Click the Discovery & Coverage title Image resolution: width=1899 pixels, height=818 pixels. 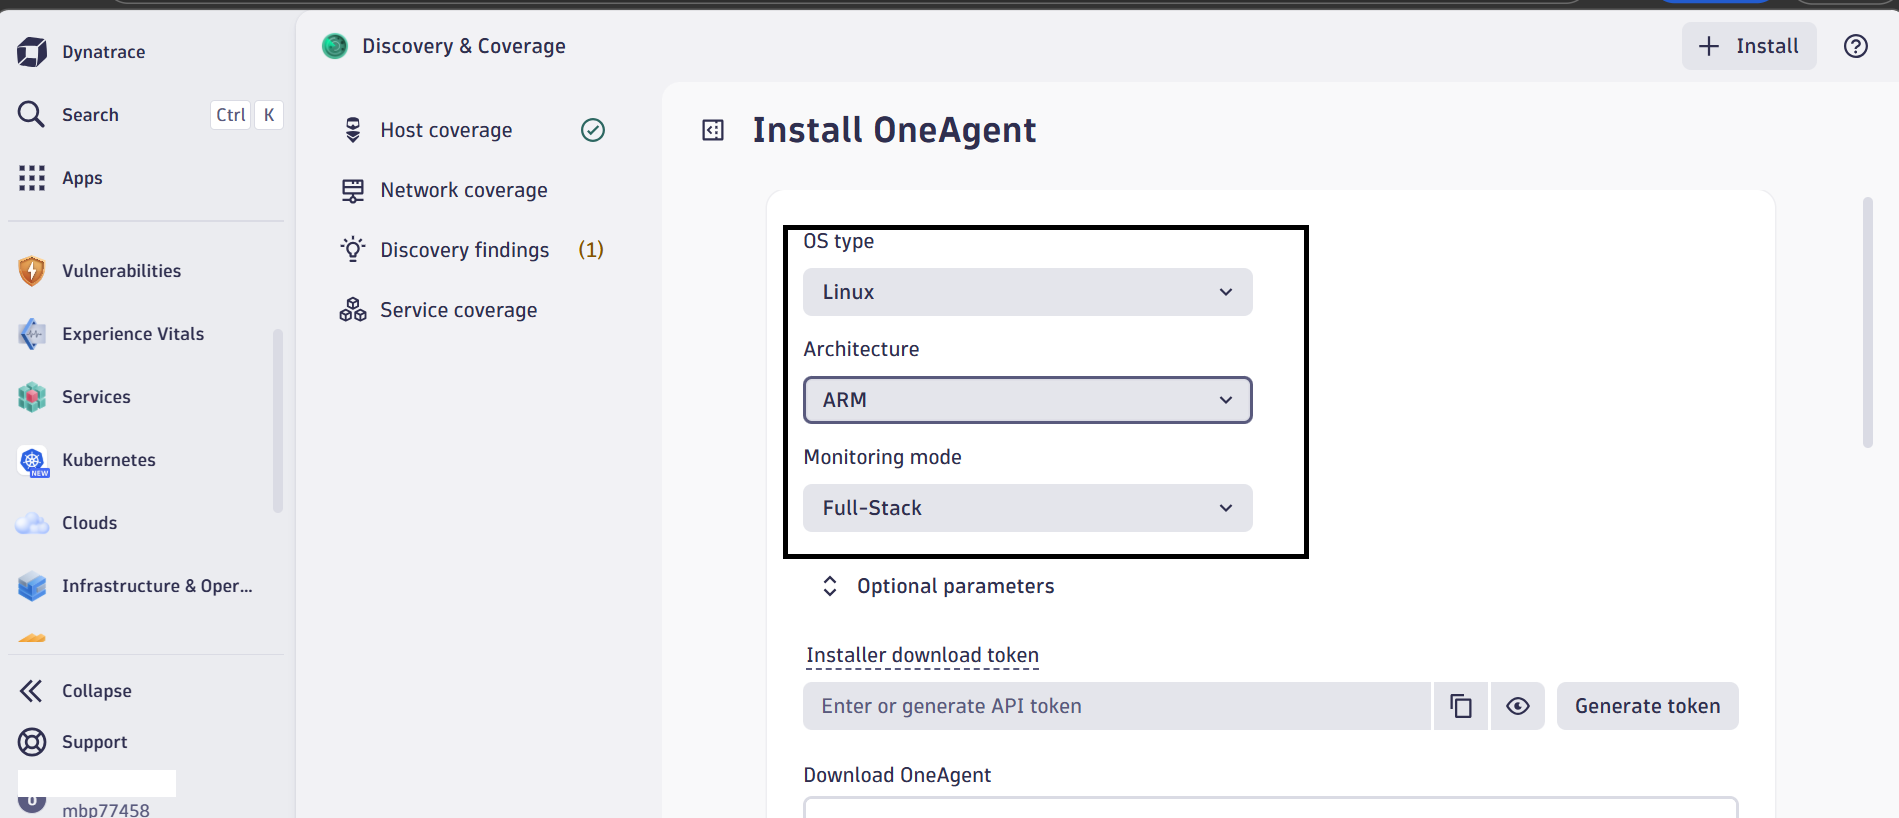[x=464, y=46]
